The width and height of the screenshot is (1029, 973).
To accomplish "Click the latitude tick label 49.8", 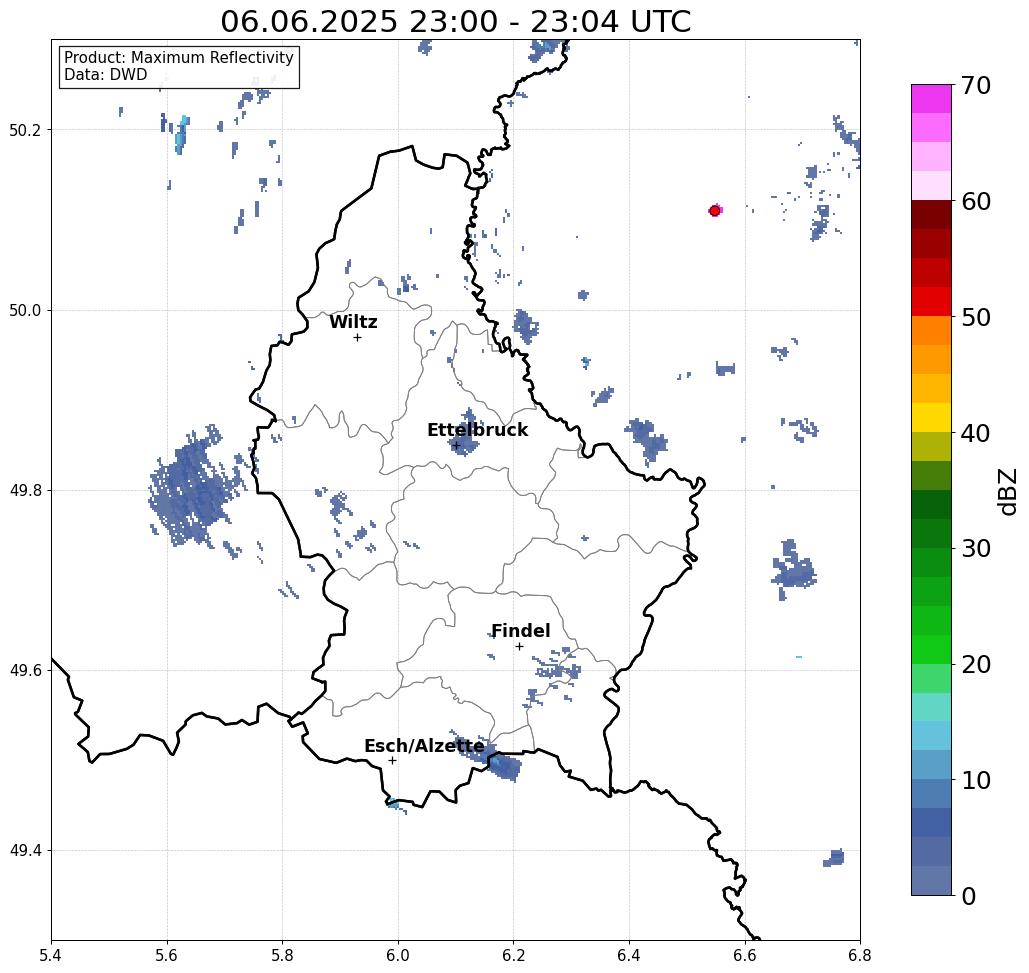I will pyautogui.click(x=24, y=491).
